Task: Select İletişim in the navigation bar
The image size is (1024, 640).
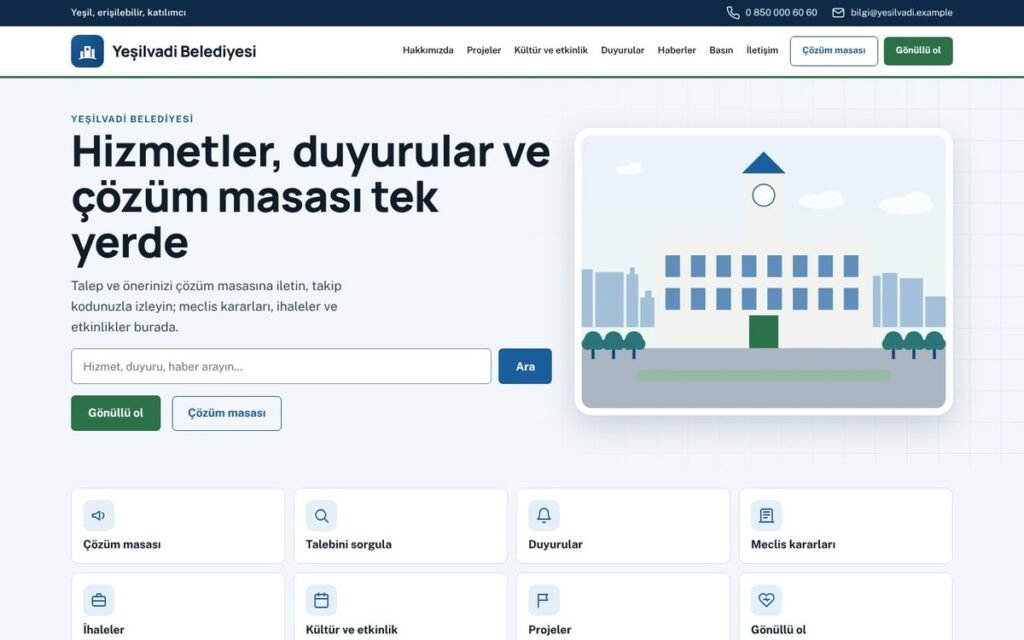Action: (x=762, y=50)
